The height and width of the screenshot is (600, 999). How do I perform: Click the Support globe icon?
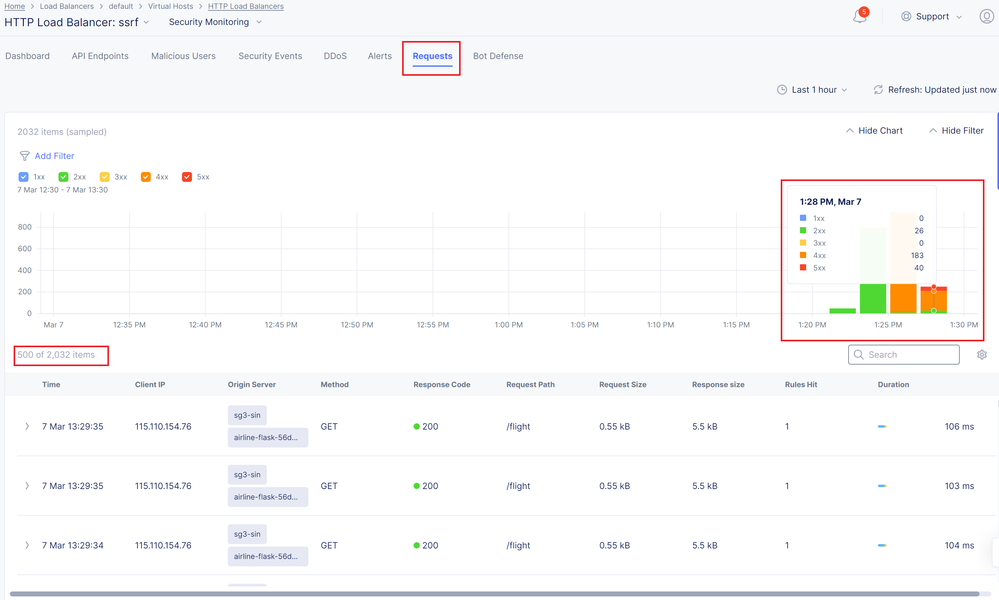[x=906, y=17]
